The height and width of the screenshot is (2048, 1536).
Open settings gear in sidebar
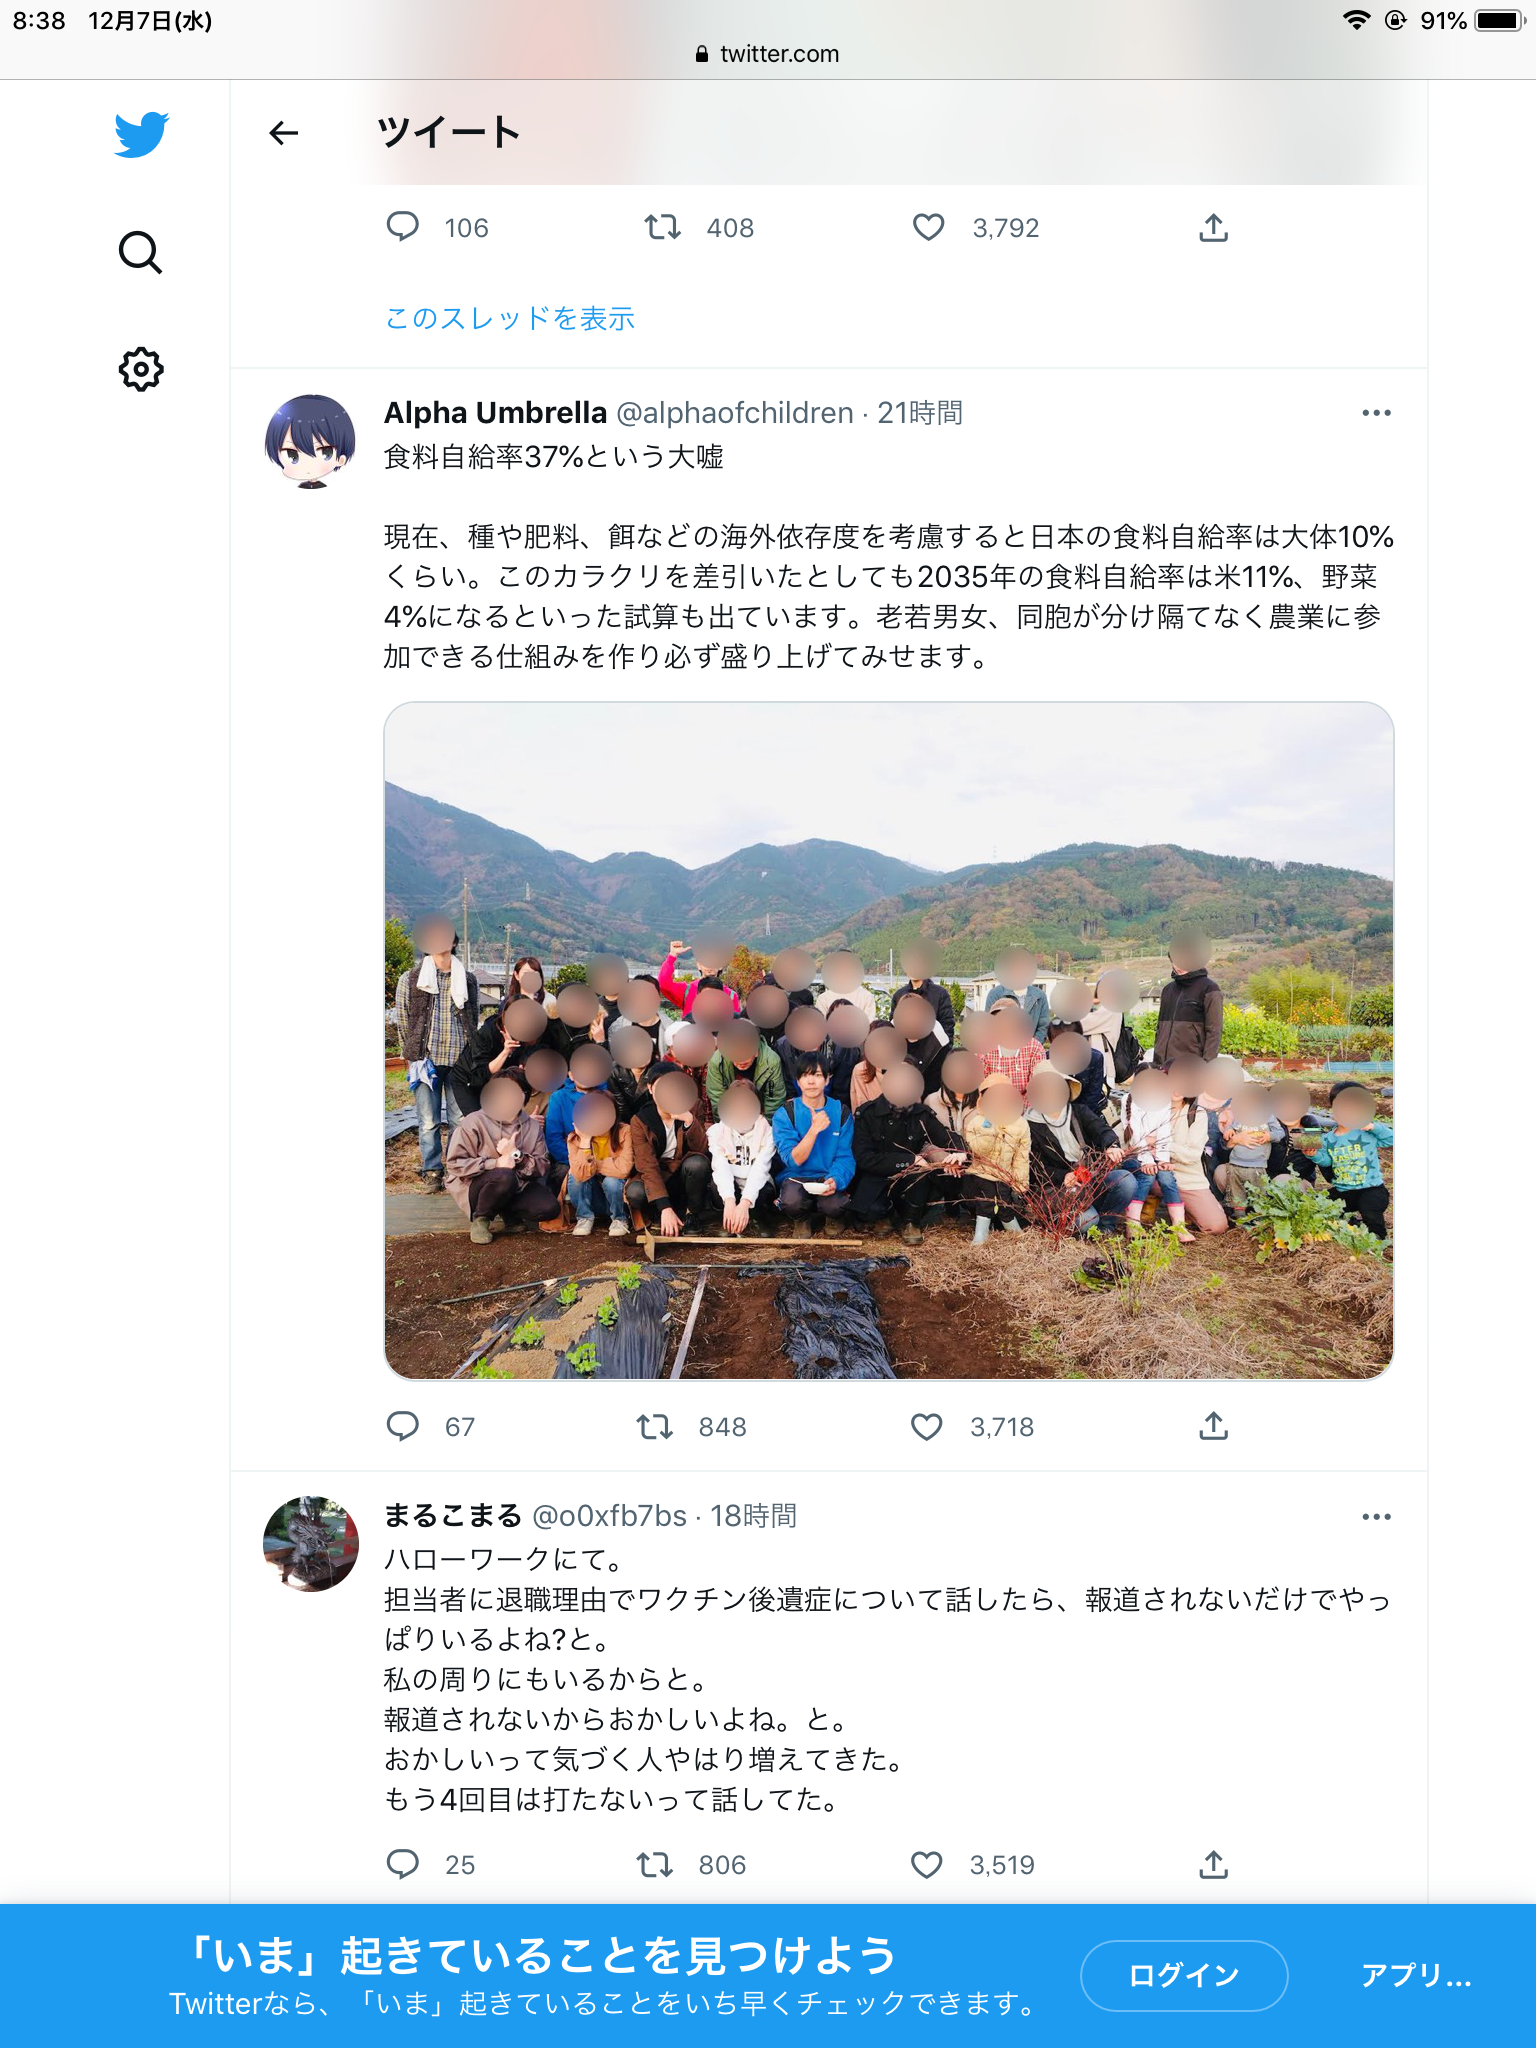pos(141,369)
